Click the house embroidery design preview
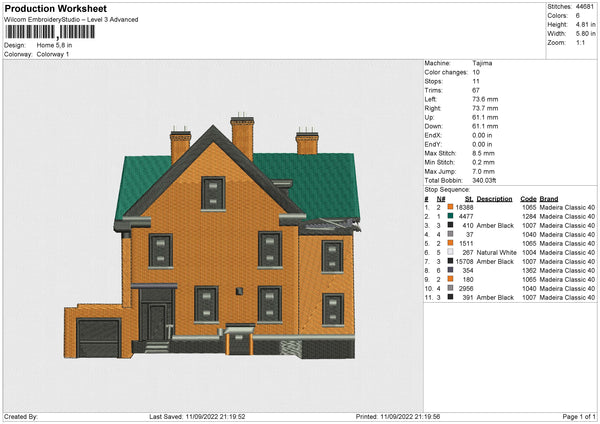Image resolution: width=600 pixels, height=424 pixels. (x=212, y=236)
